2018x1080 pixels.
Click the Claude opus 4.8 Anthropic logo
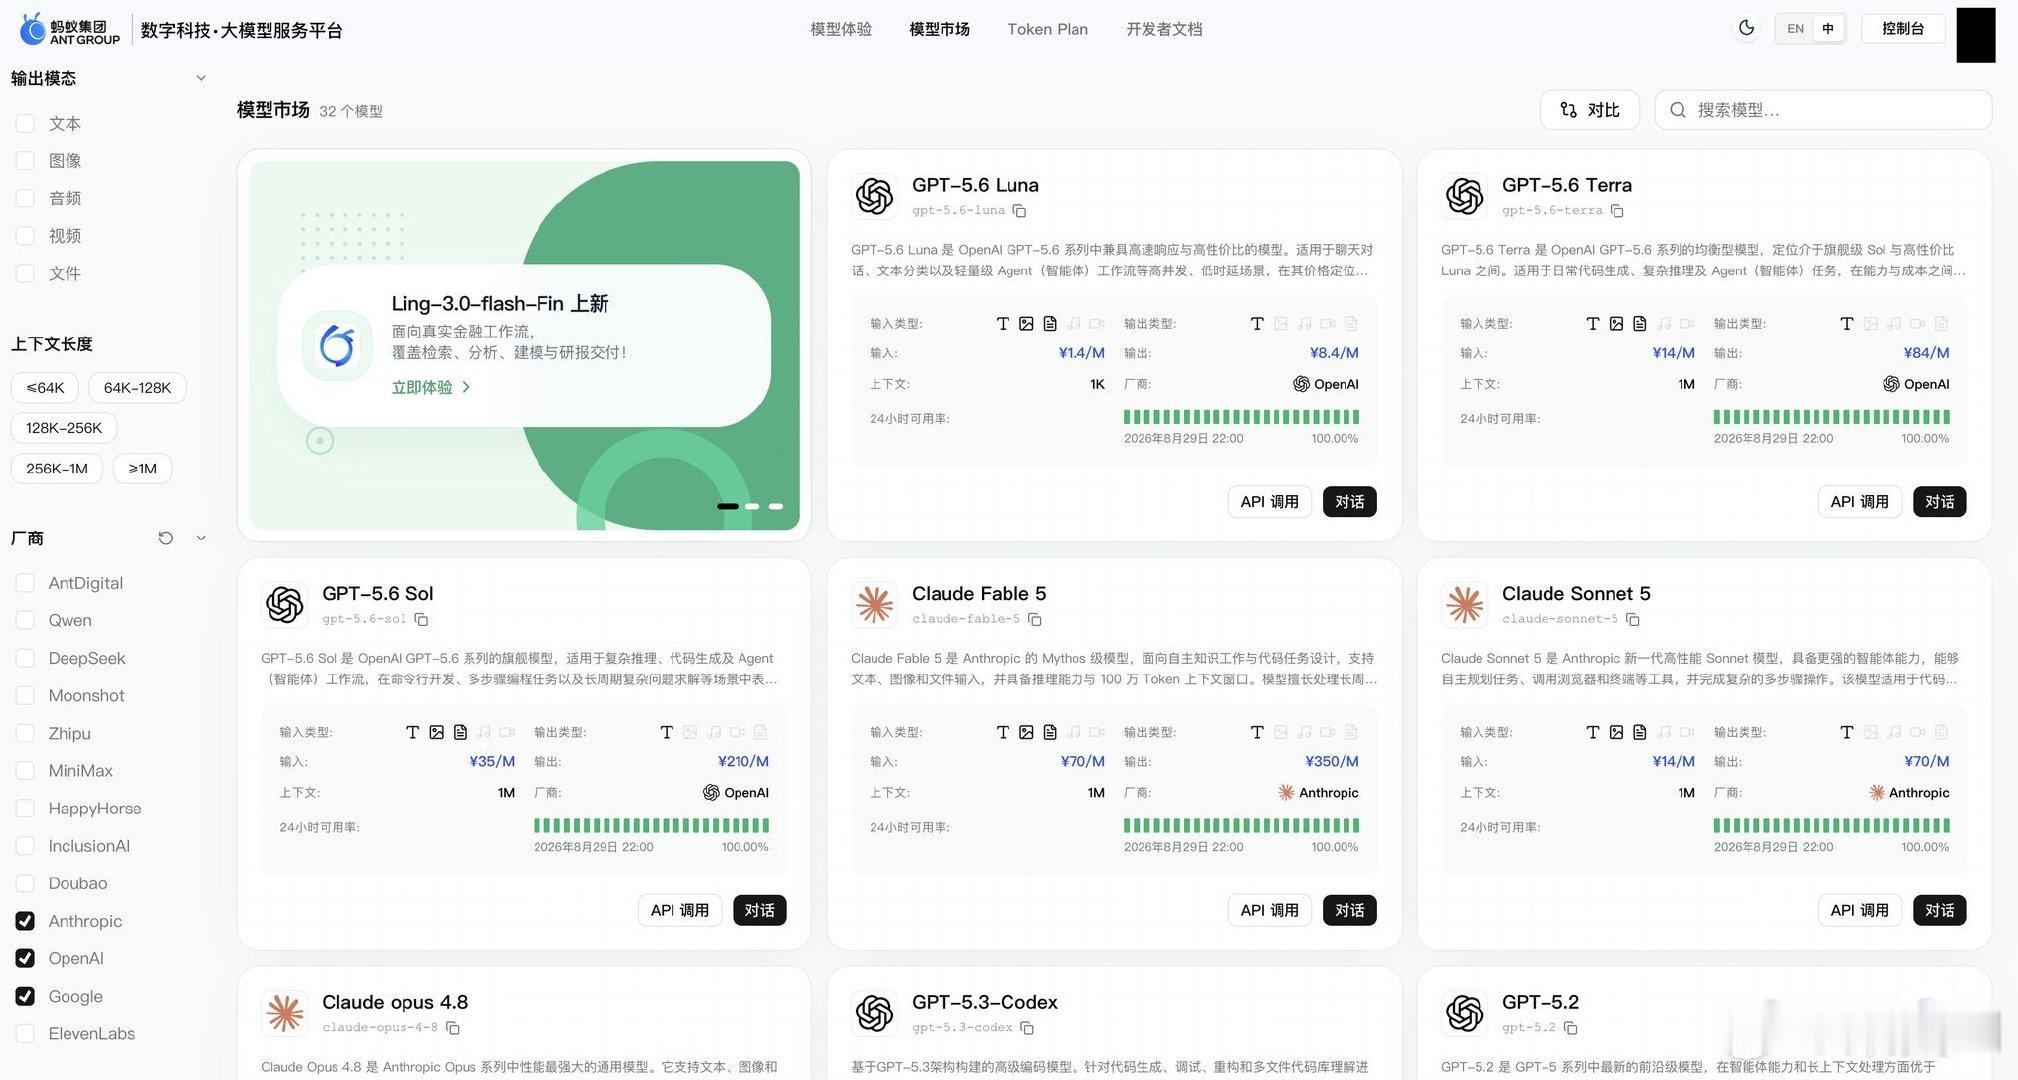pos(284,1013)
